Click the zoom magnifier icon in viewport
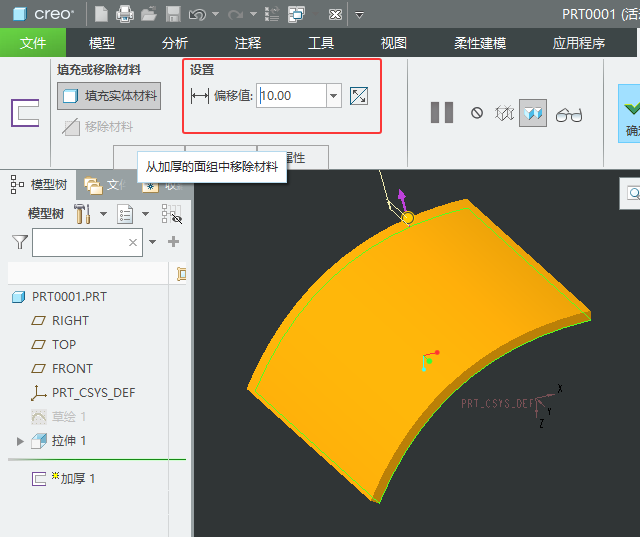The width and height of the screenshot is (640, 537). click(x=633, y=193)
